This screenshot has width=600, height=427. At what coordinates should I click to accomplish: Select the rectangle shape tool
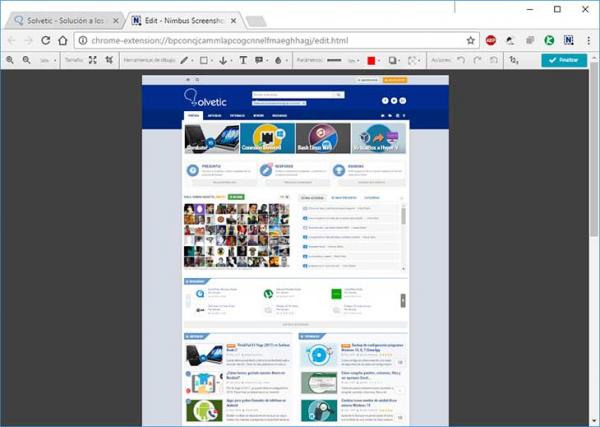[204, 60]
